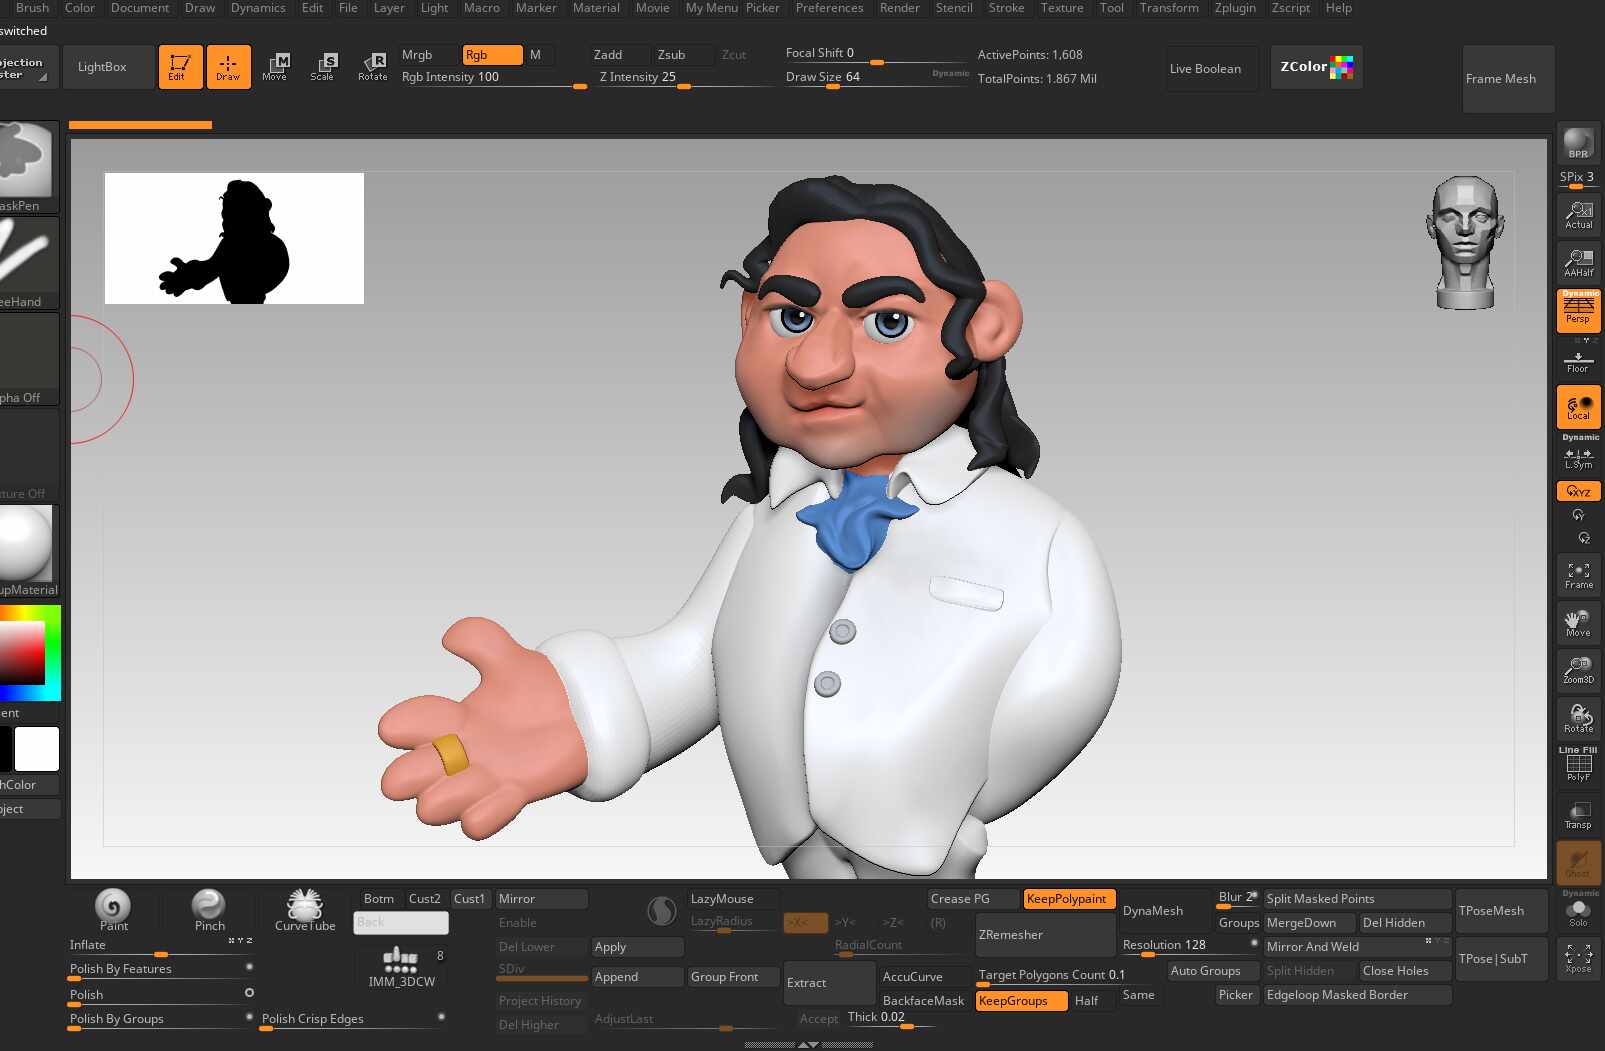Select the CurveTube brush icon
Viewport: 1605px width, 1051px height.
[x=305, y=910]
